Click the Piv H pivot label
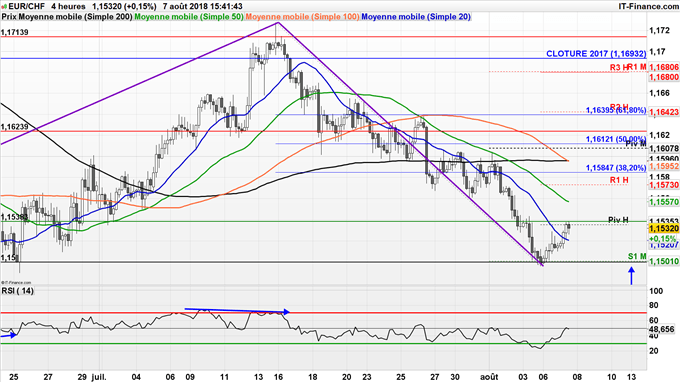Image resolution: width=680 pixels, height=382 pixels. [618, 220]
